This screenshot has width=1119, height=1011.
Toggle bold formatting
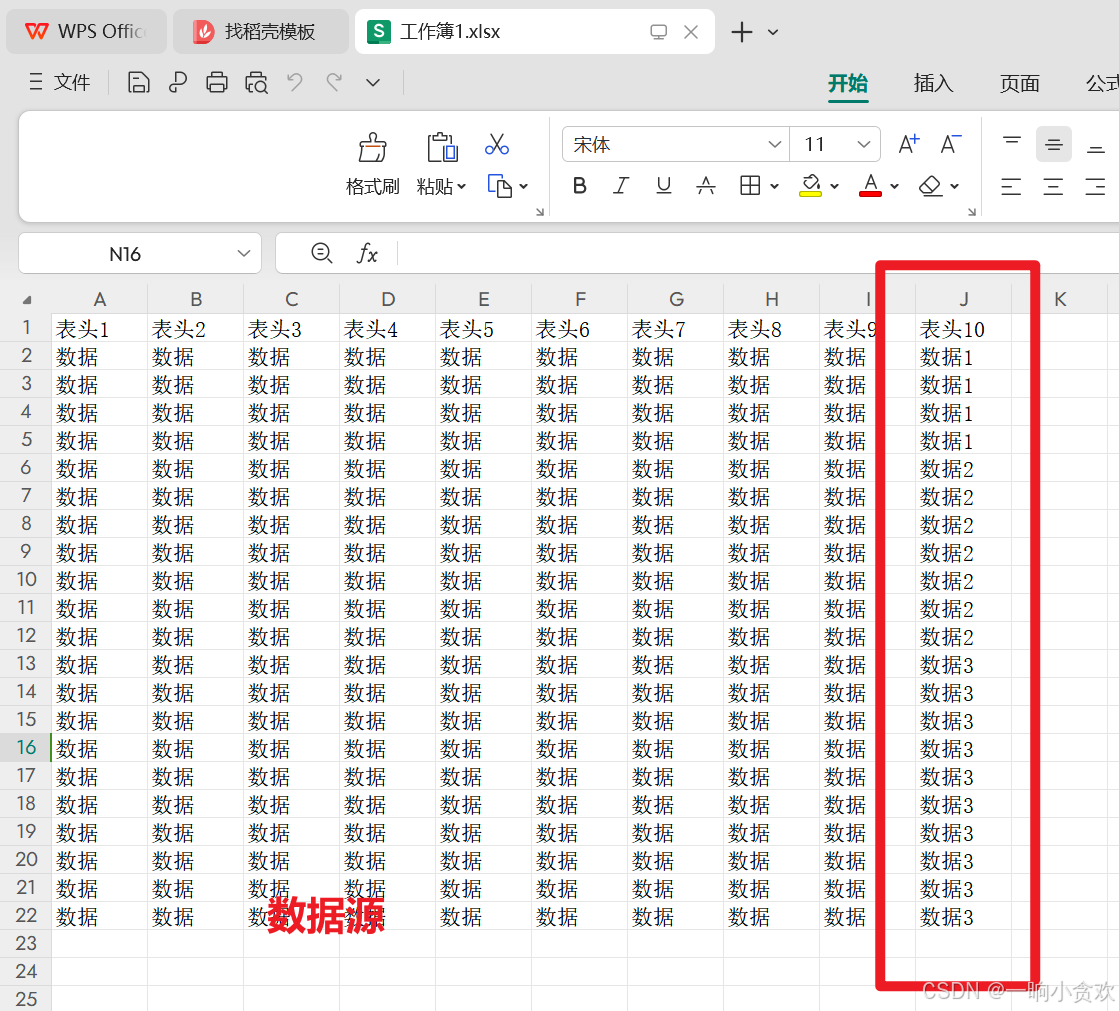click(580, 185)
